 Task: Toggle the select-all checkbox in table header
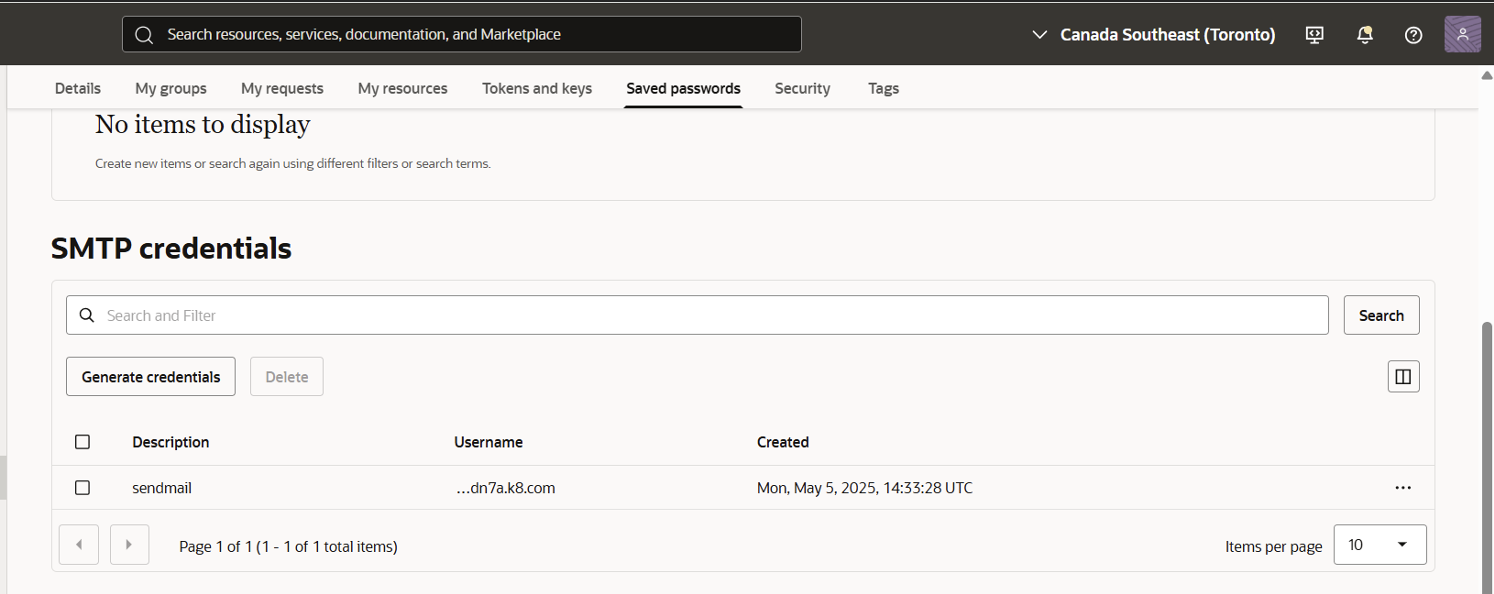point(82,441)
